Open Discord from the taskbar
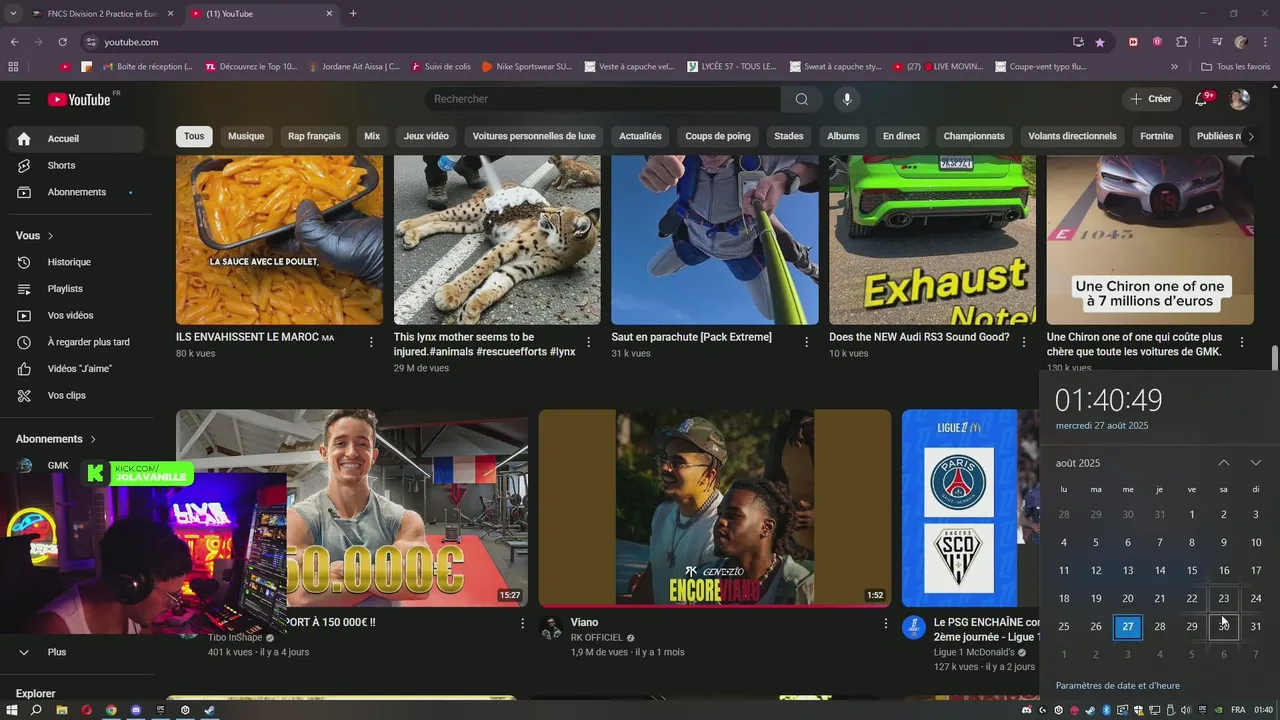The image size is (1280, 720). point(135,710)
